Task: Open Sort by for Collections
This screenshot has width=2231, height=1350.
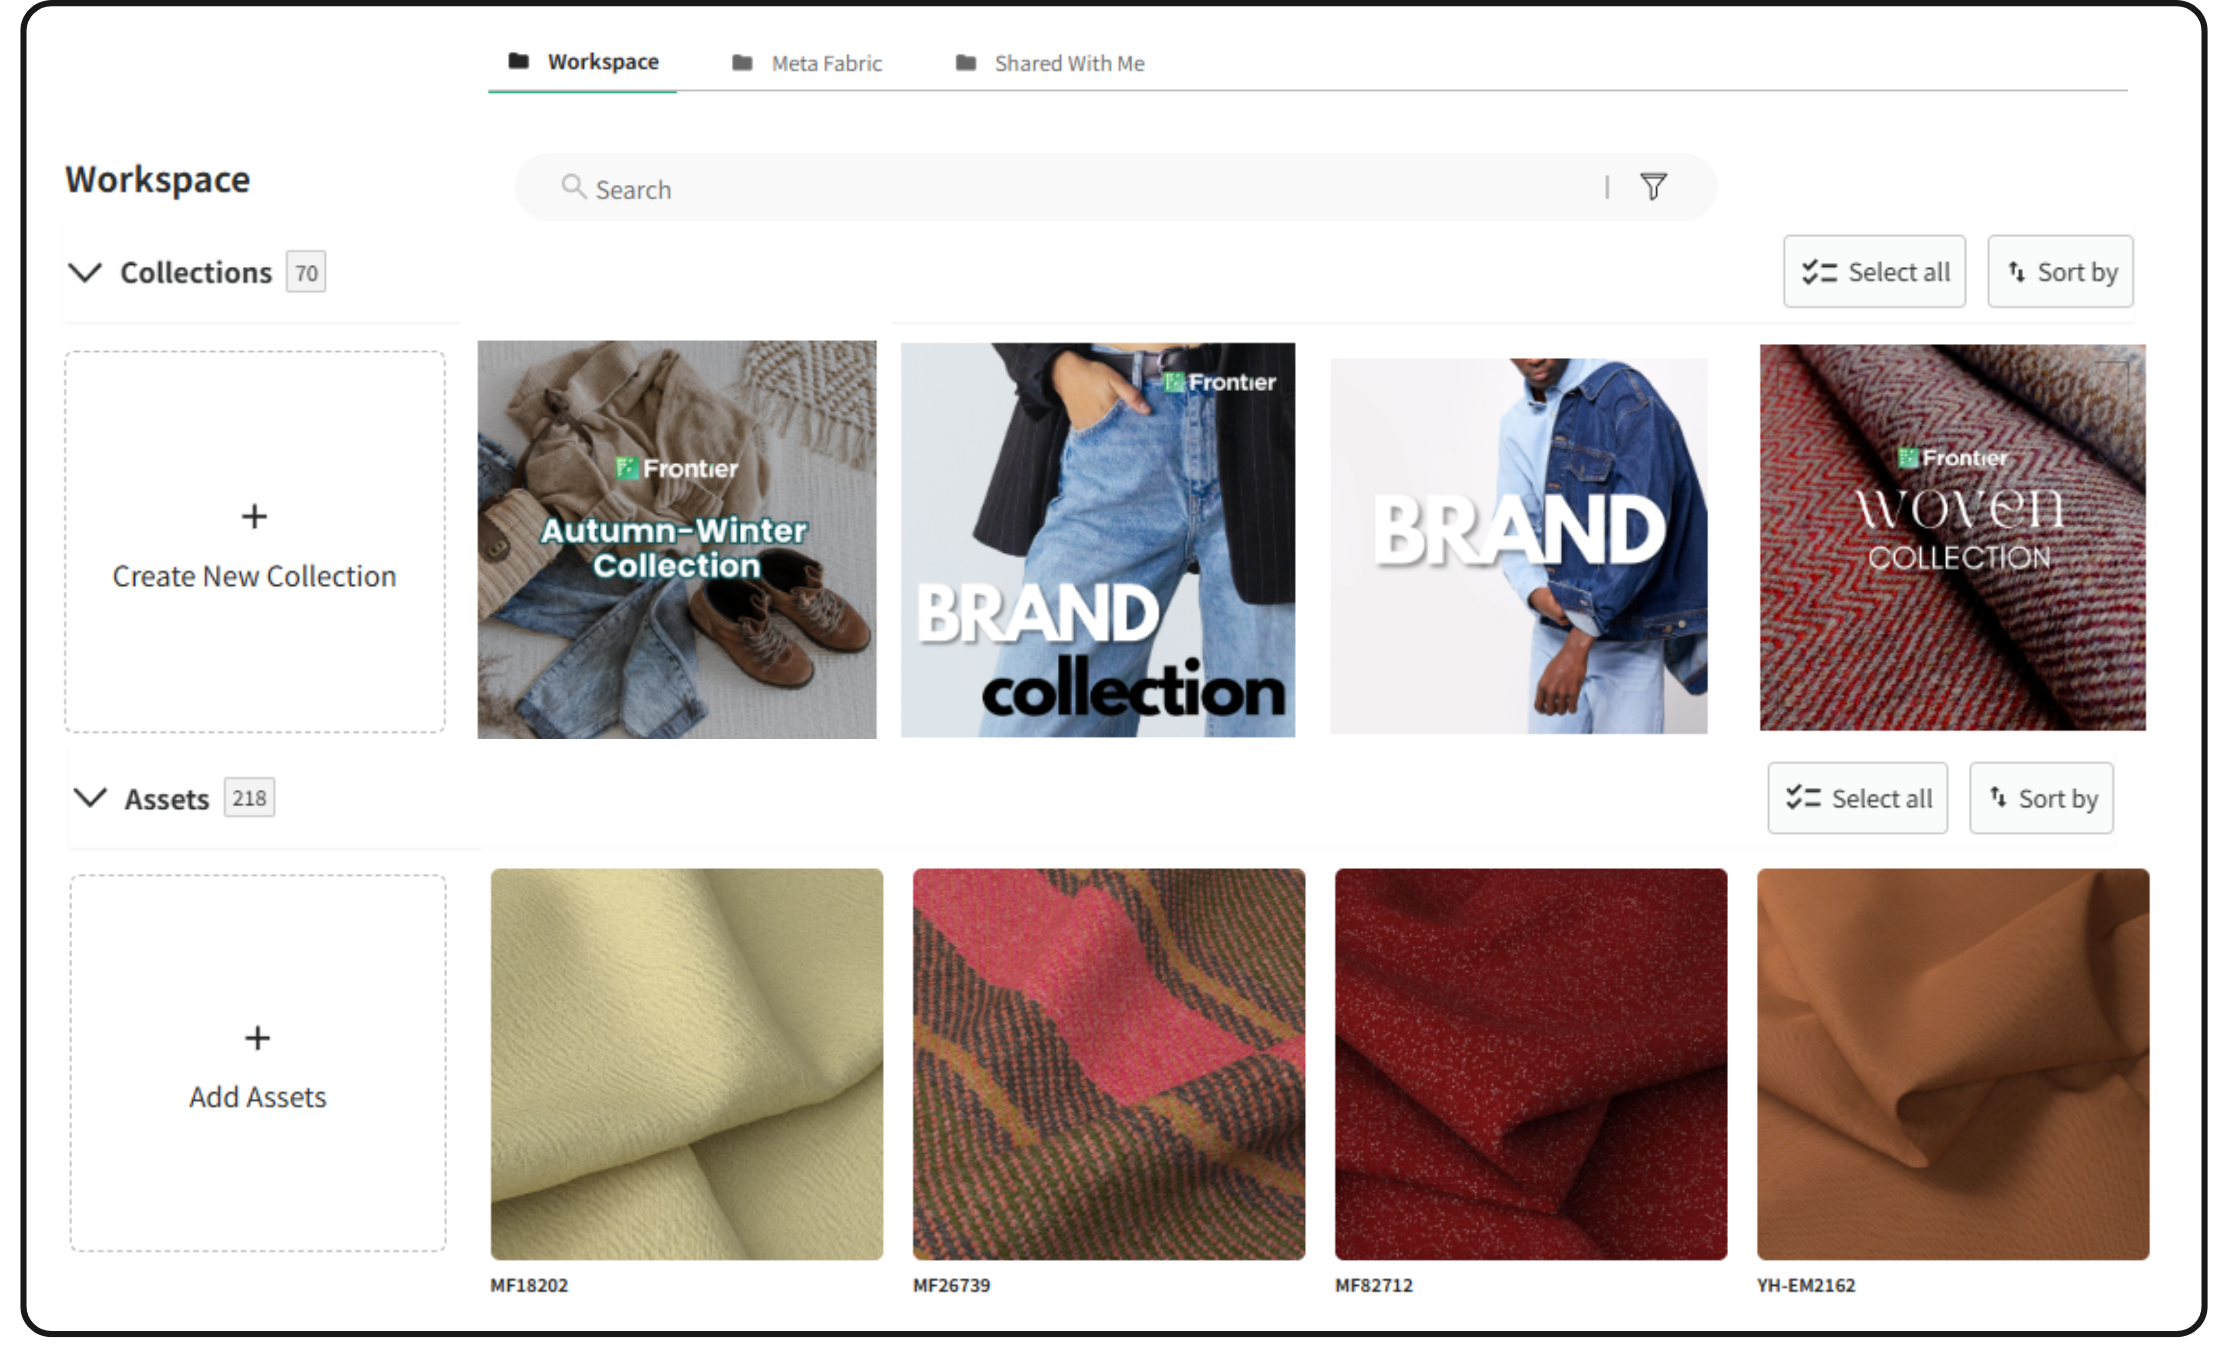Action: (x=2060, y=272)
